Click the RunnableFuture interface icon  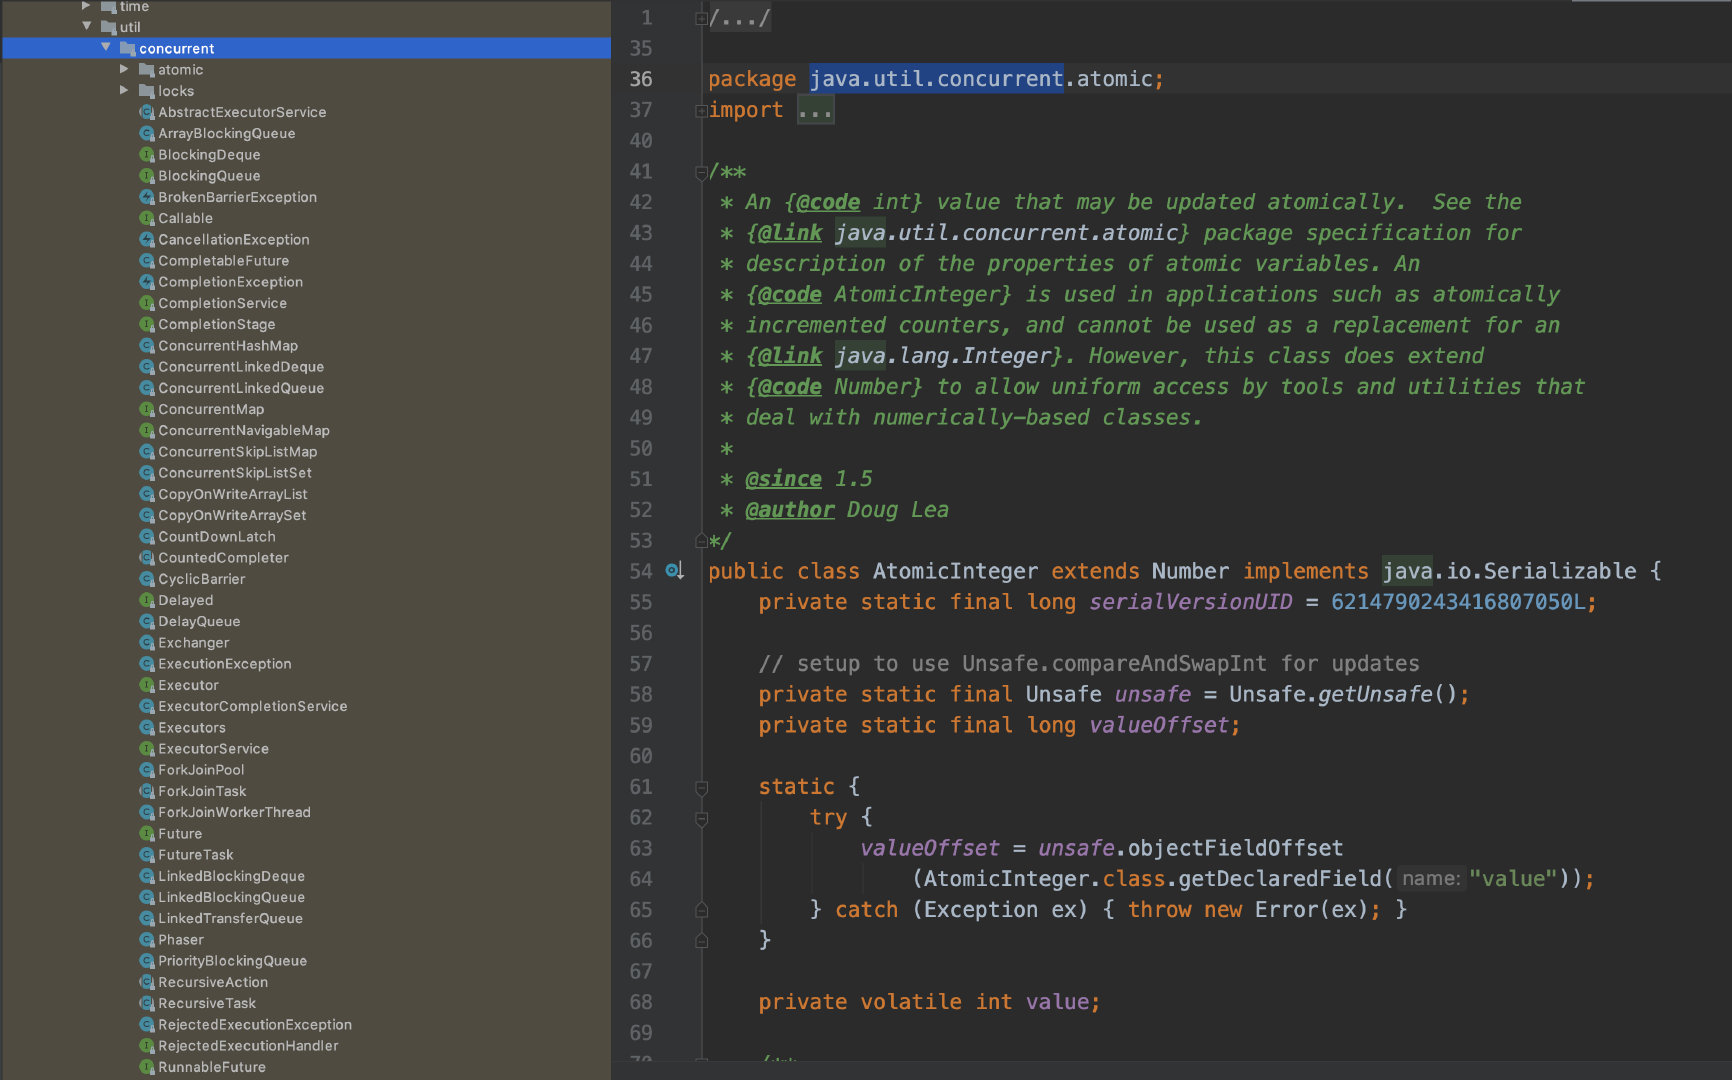(x=146, y=1067)
